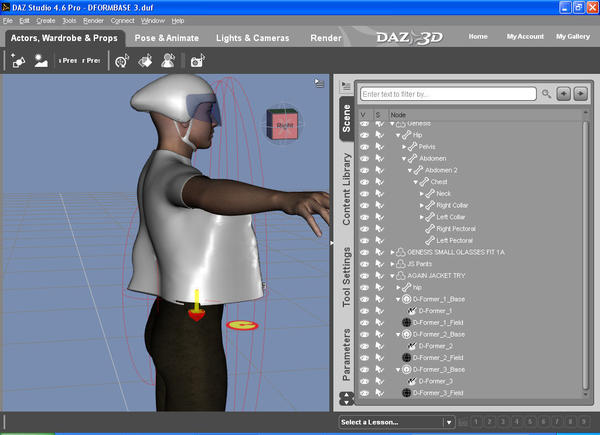
Task: Click the scene list vertical scrollbar
Action: click(585, 254)
